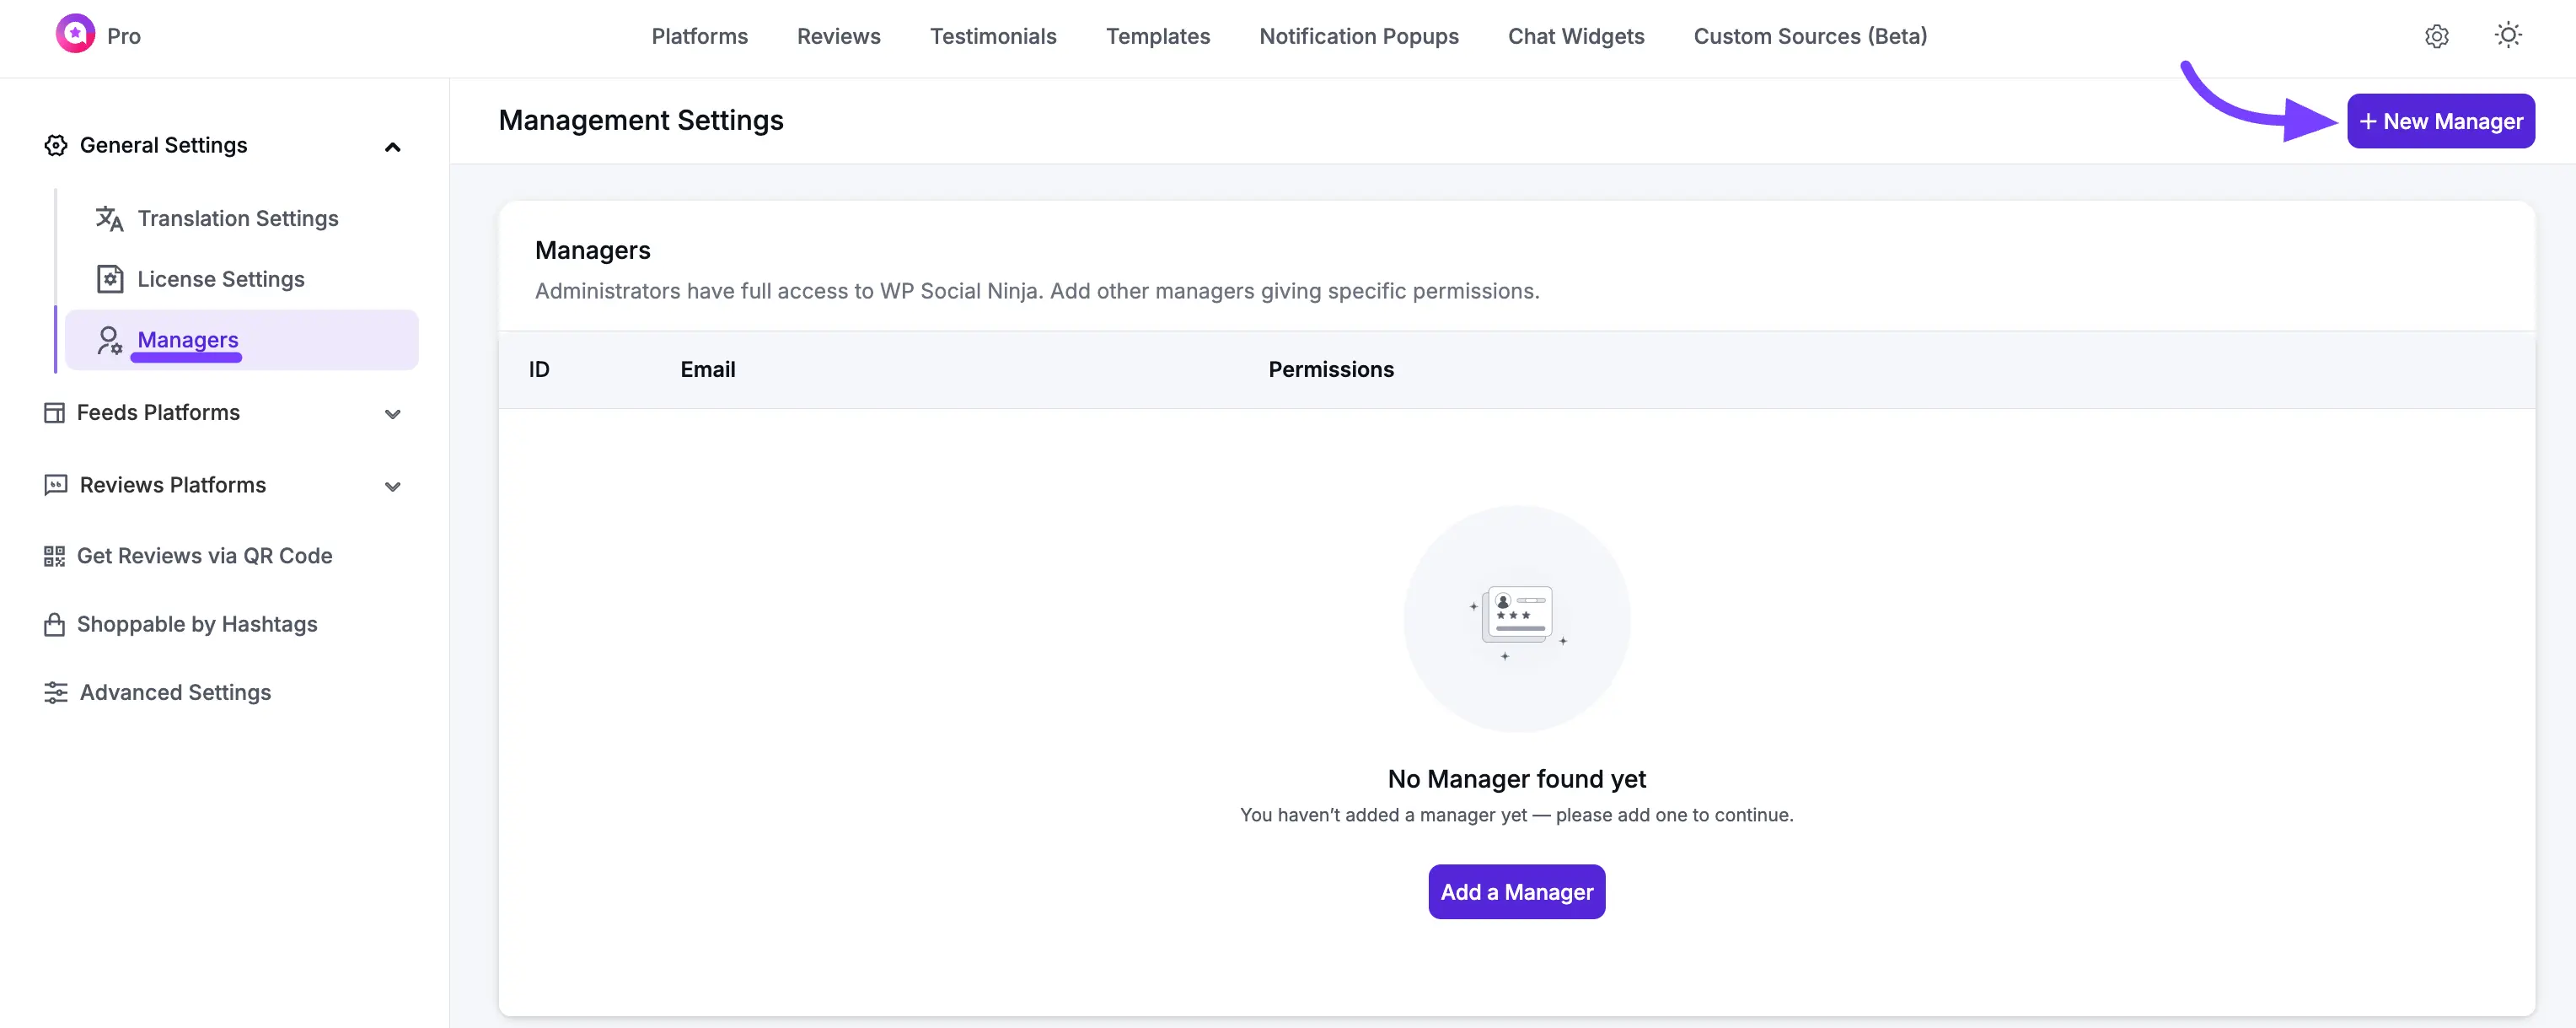This screenshot has width=2576, height=1028.
Task: Open the settings gear icon top right
Action: (2436, 36)
